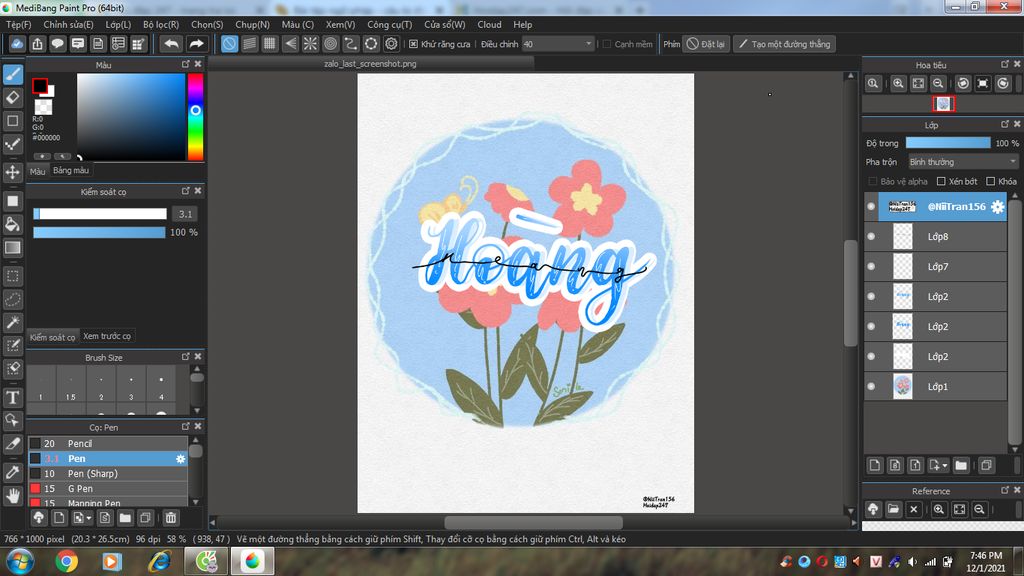Click the Undo arrow in toolbar
Image resolution: width=1024 pixels, height=576 pixels.
point(172,44)
